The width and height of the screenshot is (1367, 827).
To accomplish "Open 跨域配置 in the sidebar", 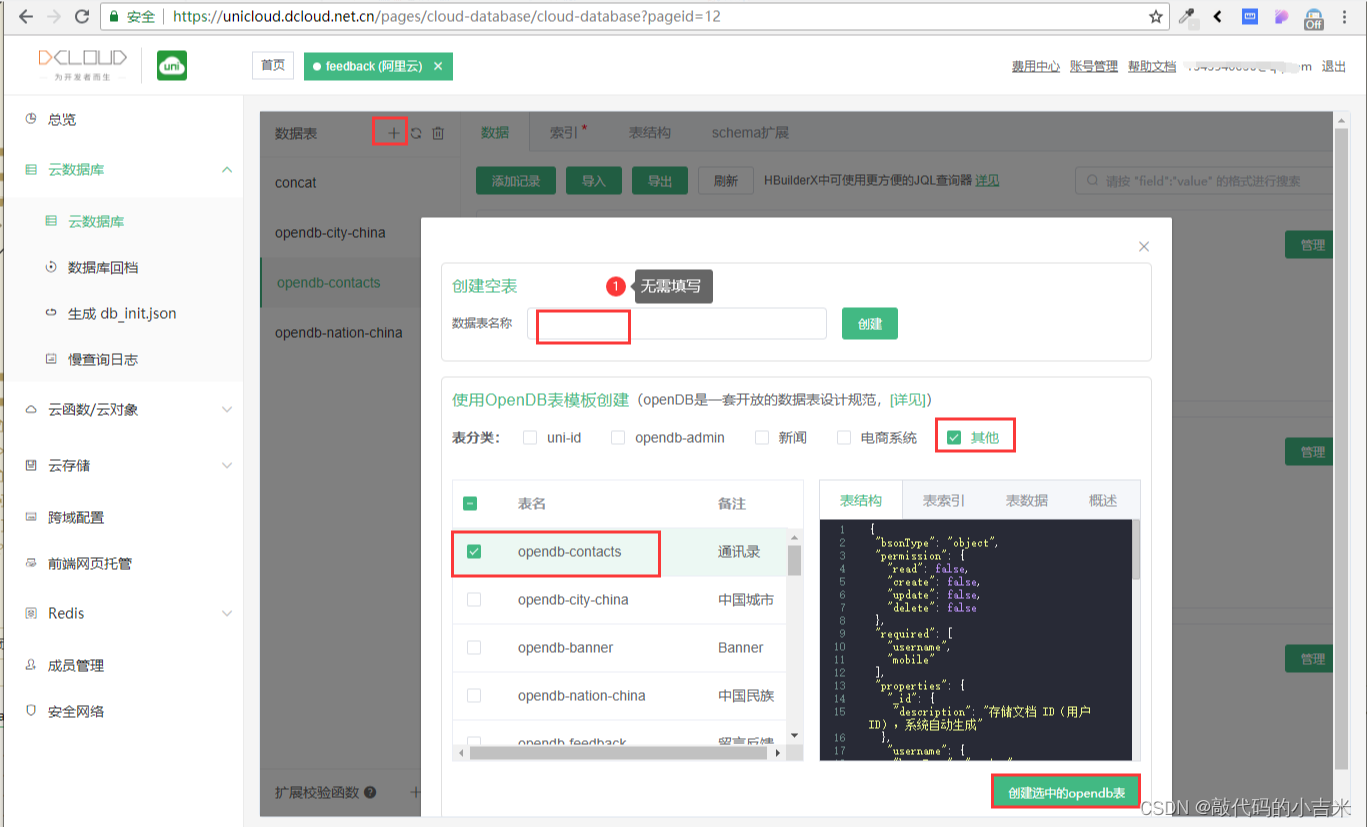I will point(76,517).
